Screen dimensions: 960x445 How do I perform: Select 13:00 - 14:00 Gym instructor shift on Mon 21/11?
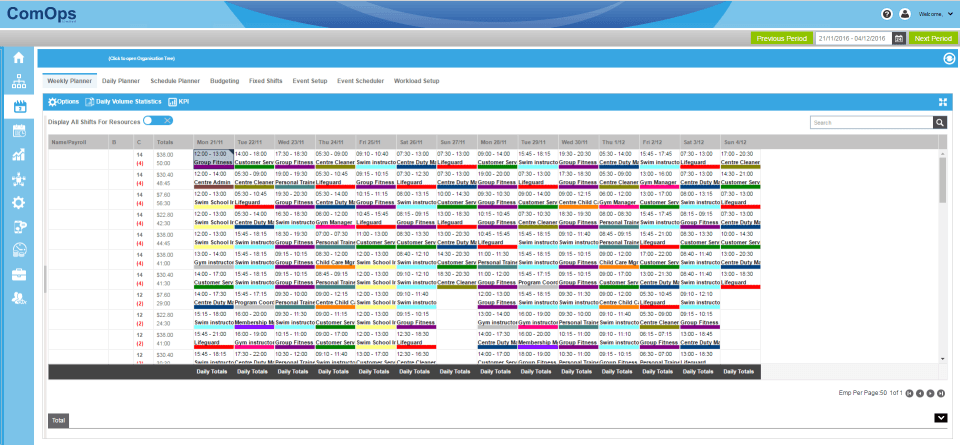pos(213,259)
